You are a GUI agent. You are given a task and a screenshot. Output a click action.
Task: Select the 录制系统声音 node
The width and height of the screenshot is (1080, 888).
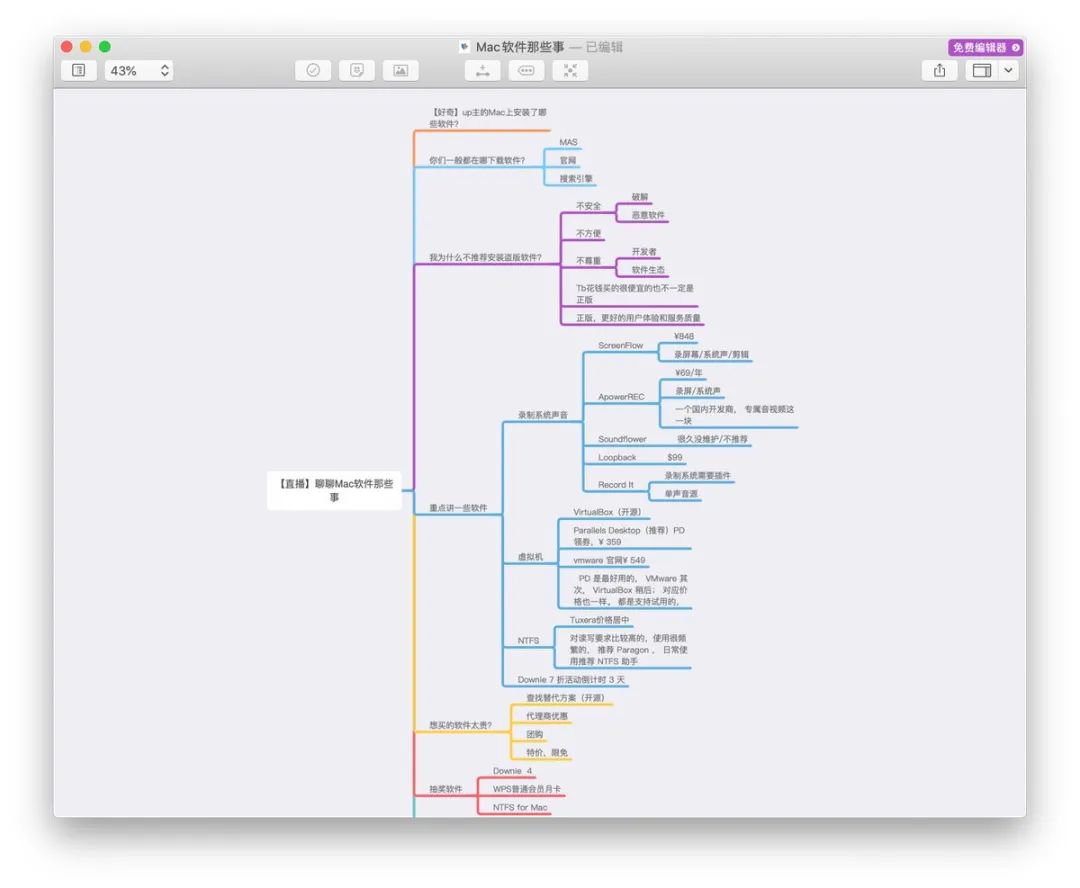543,415
